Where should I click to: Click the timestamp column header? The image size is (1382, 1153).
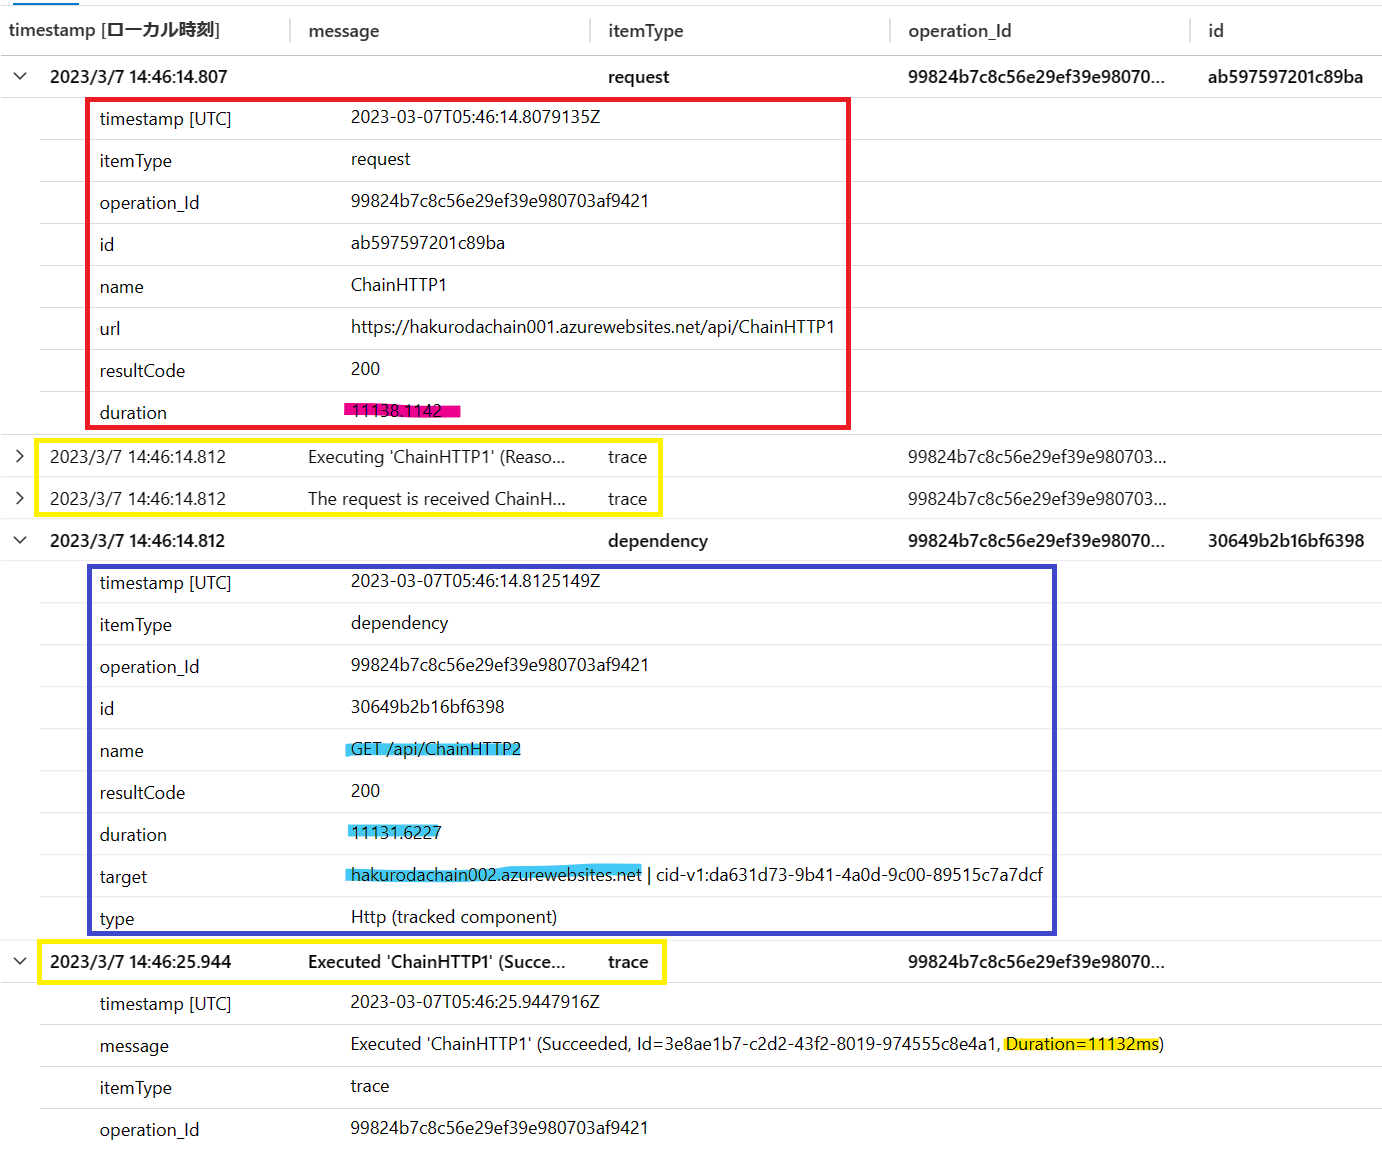[114, 30]
